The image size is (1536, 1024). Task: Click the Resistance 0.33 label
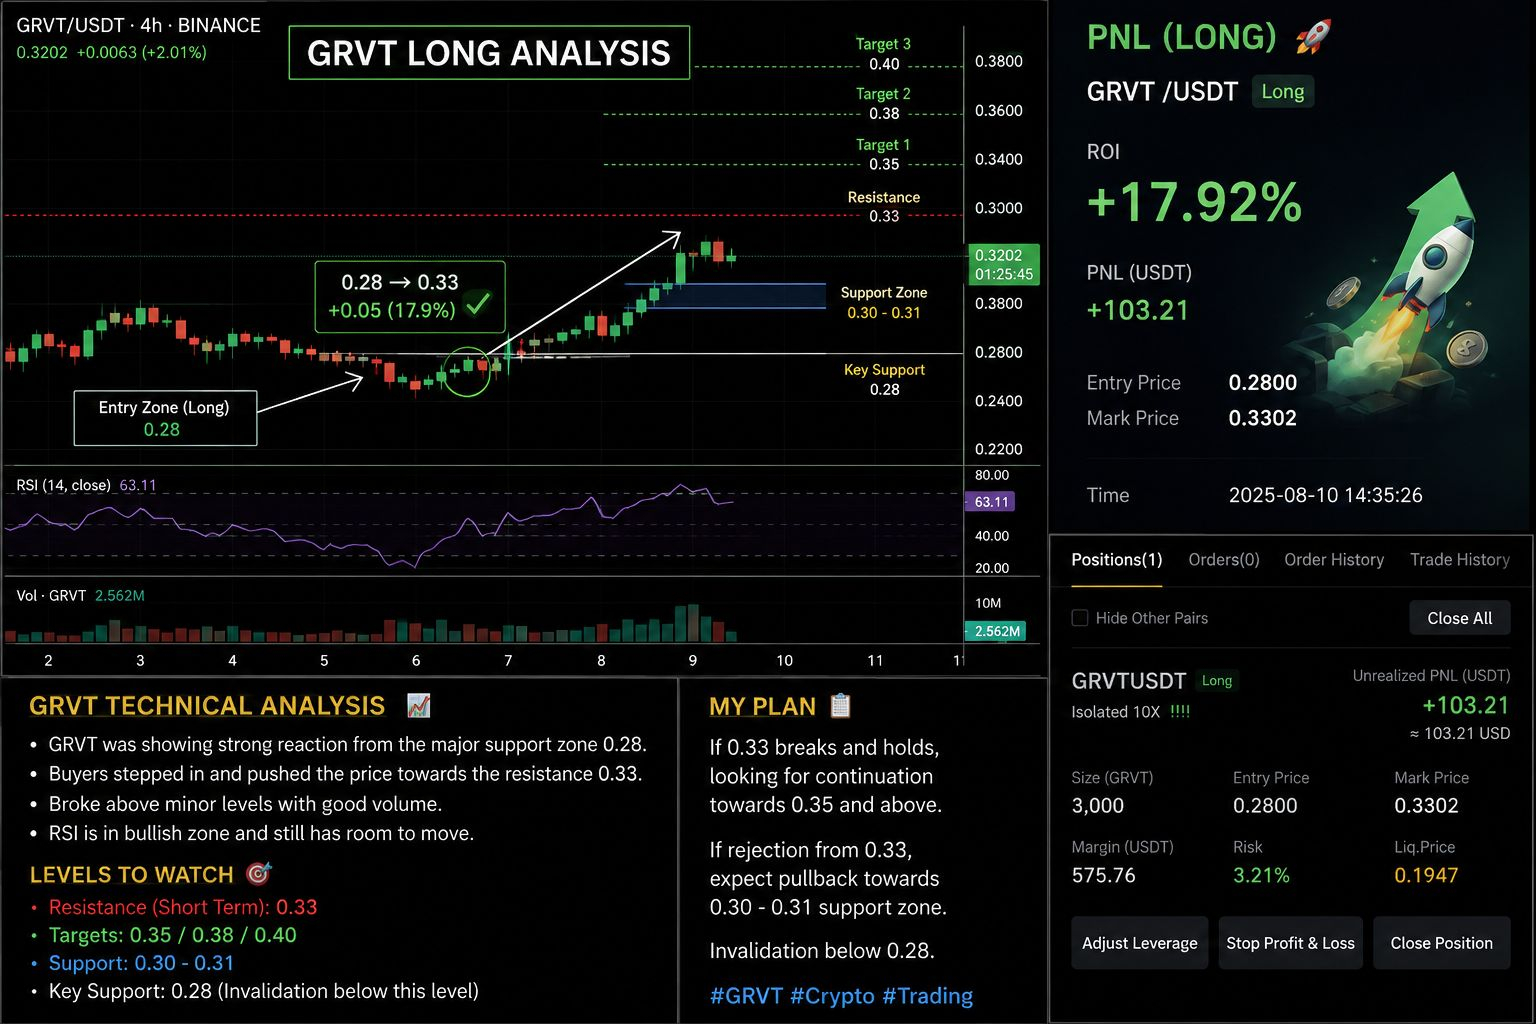point(884,207)
